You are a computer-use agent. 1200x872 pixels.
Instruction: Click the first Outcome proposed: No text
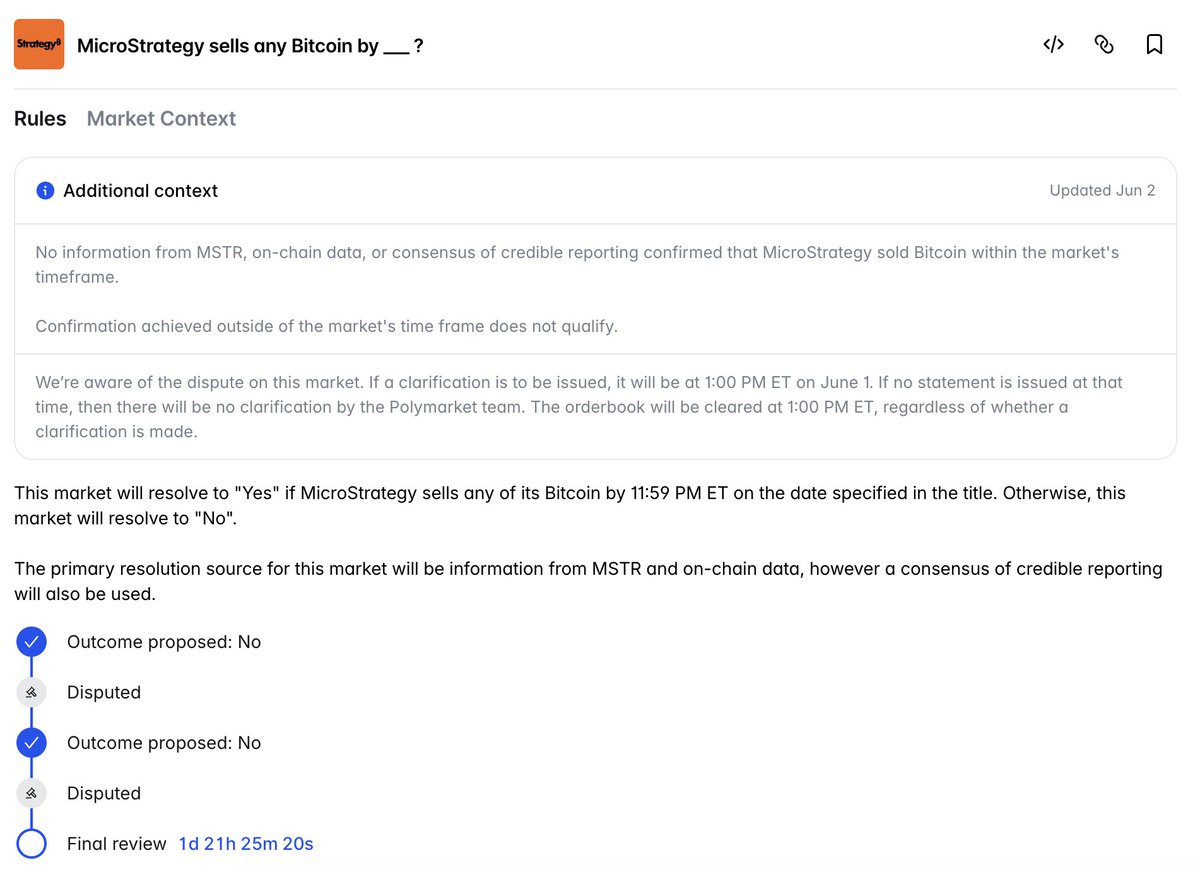pyautogui.click(x=164, y=642)
